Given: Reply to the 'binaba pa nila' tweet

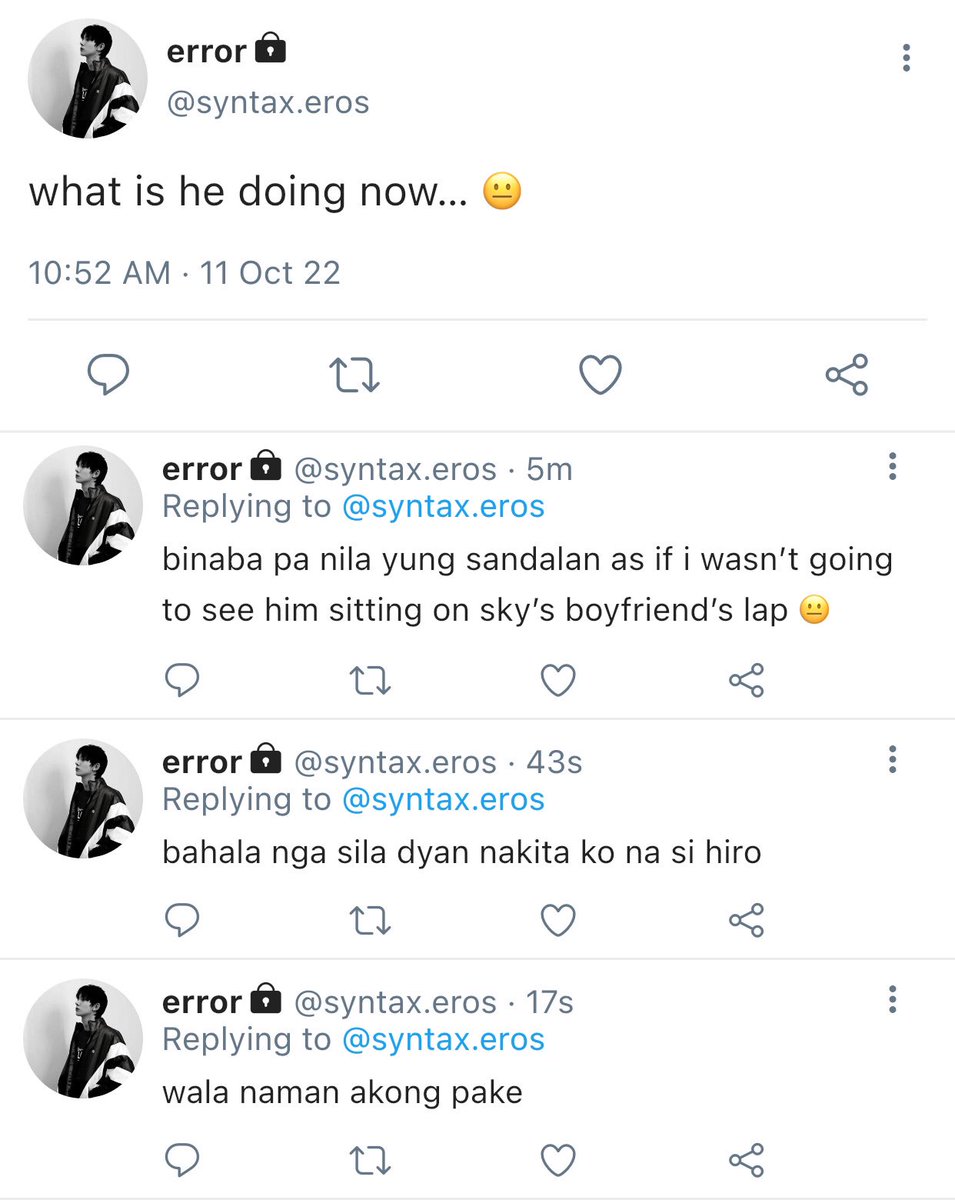Looking at the screenshot, I should pos(181,680).
